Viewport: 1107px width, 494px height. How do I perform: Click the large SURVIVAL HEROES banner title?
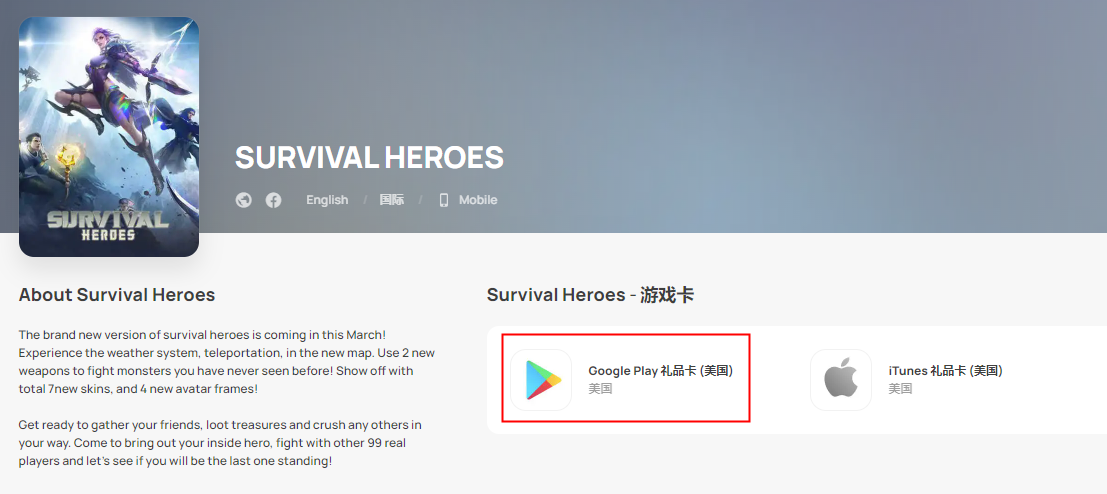pyautogui.click(x=369, y=157)
